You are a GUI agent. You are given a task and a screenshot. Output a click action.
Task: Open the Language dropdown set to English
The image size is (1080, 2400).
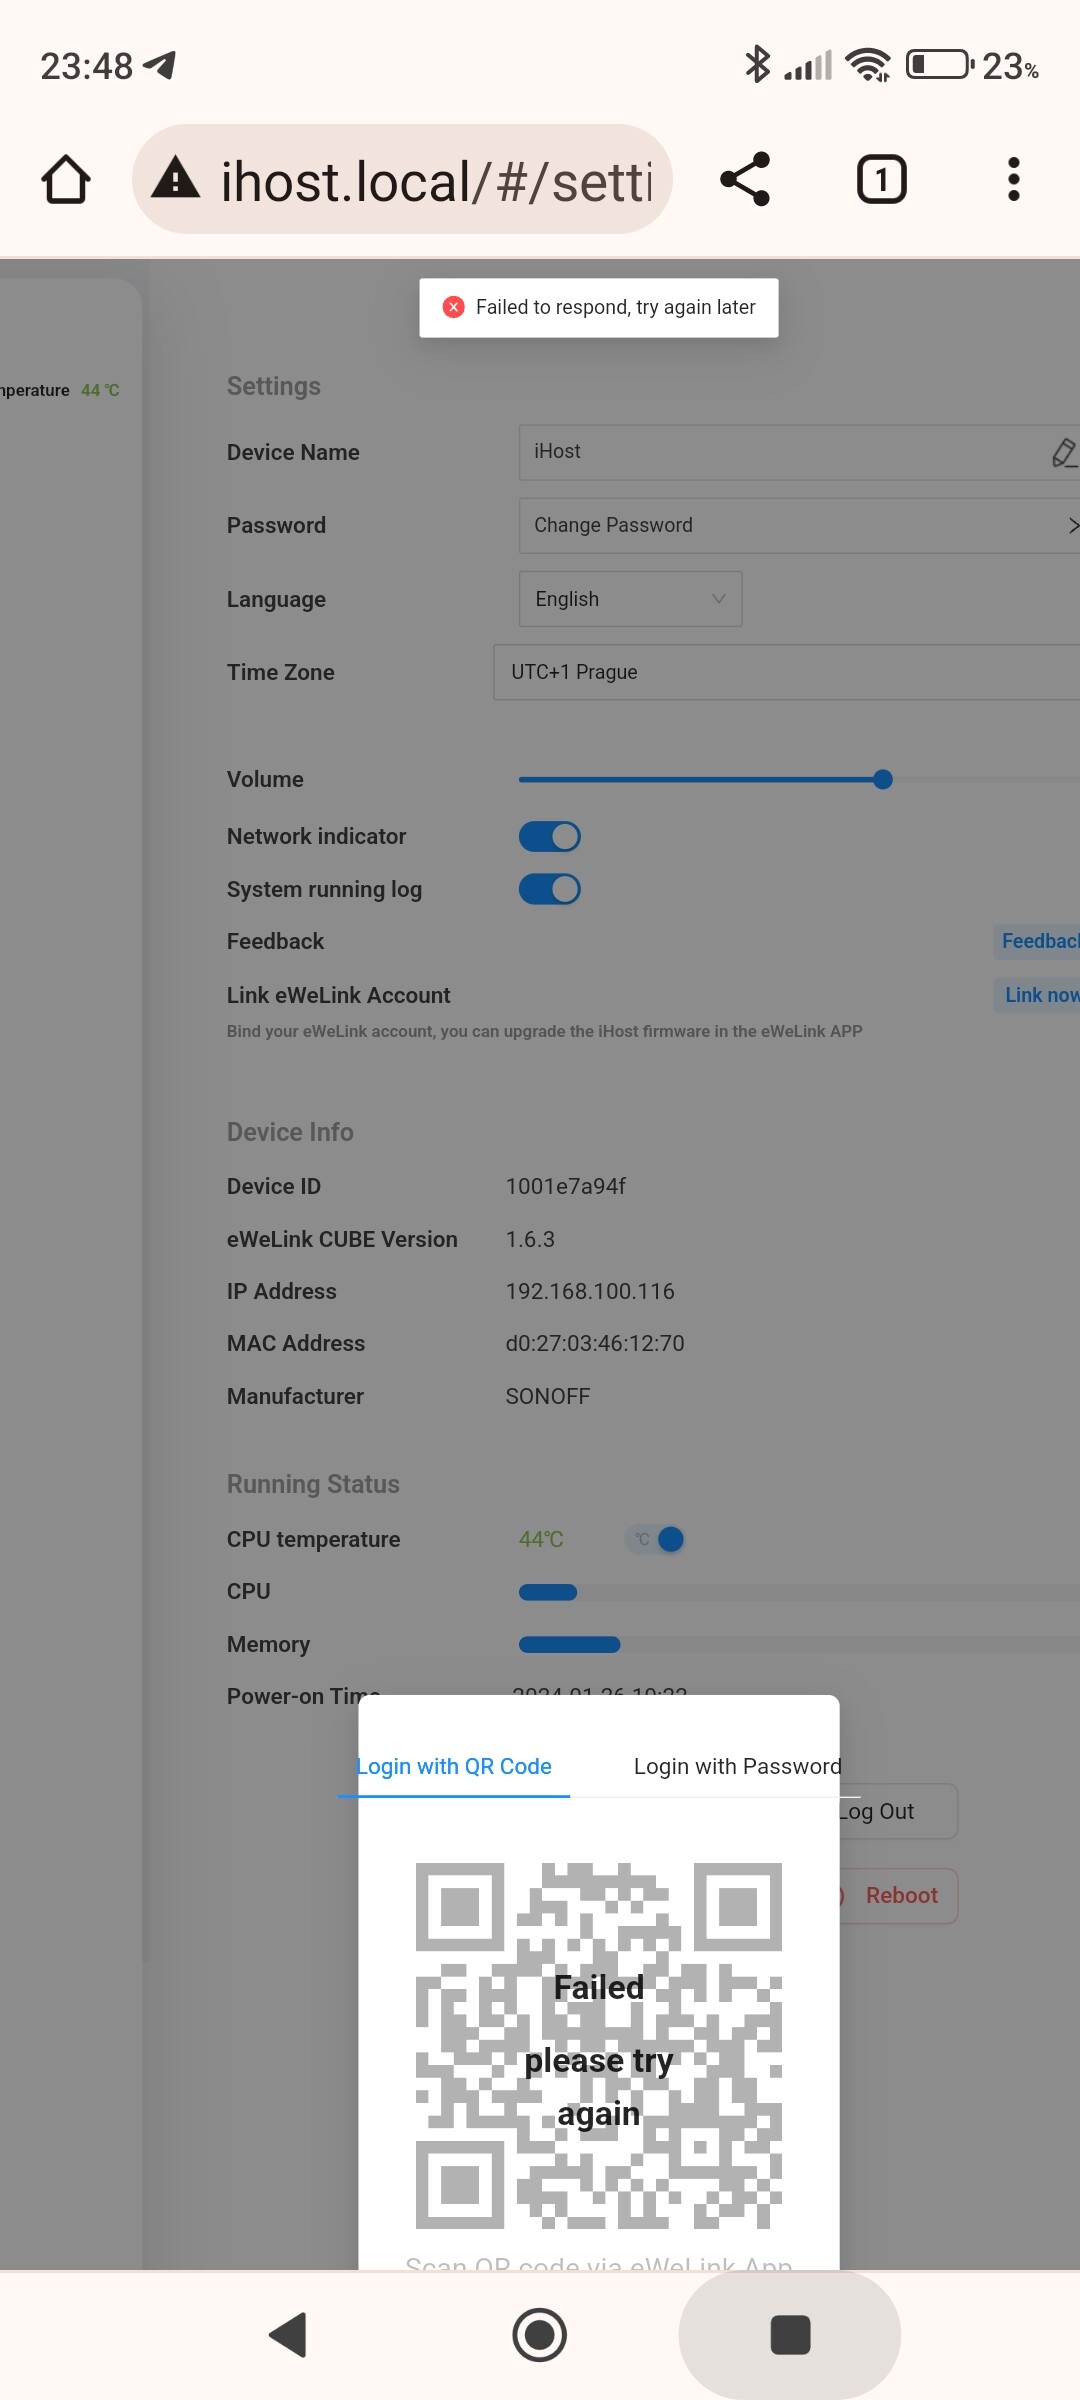630,599
